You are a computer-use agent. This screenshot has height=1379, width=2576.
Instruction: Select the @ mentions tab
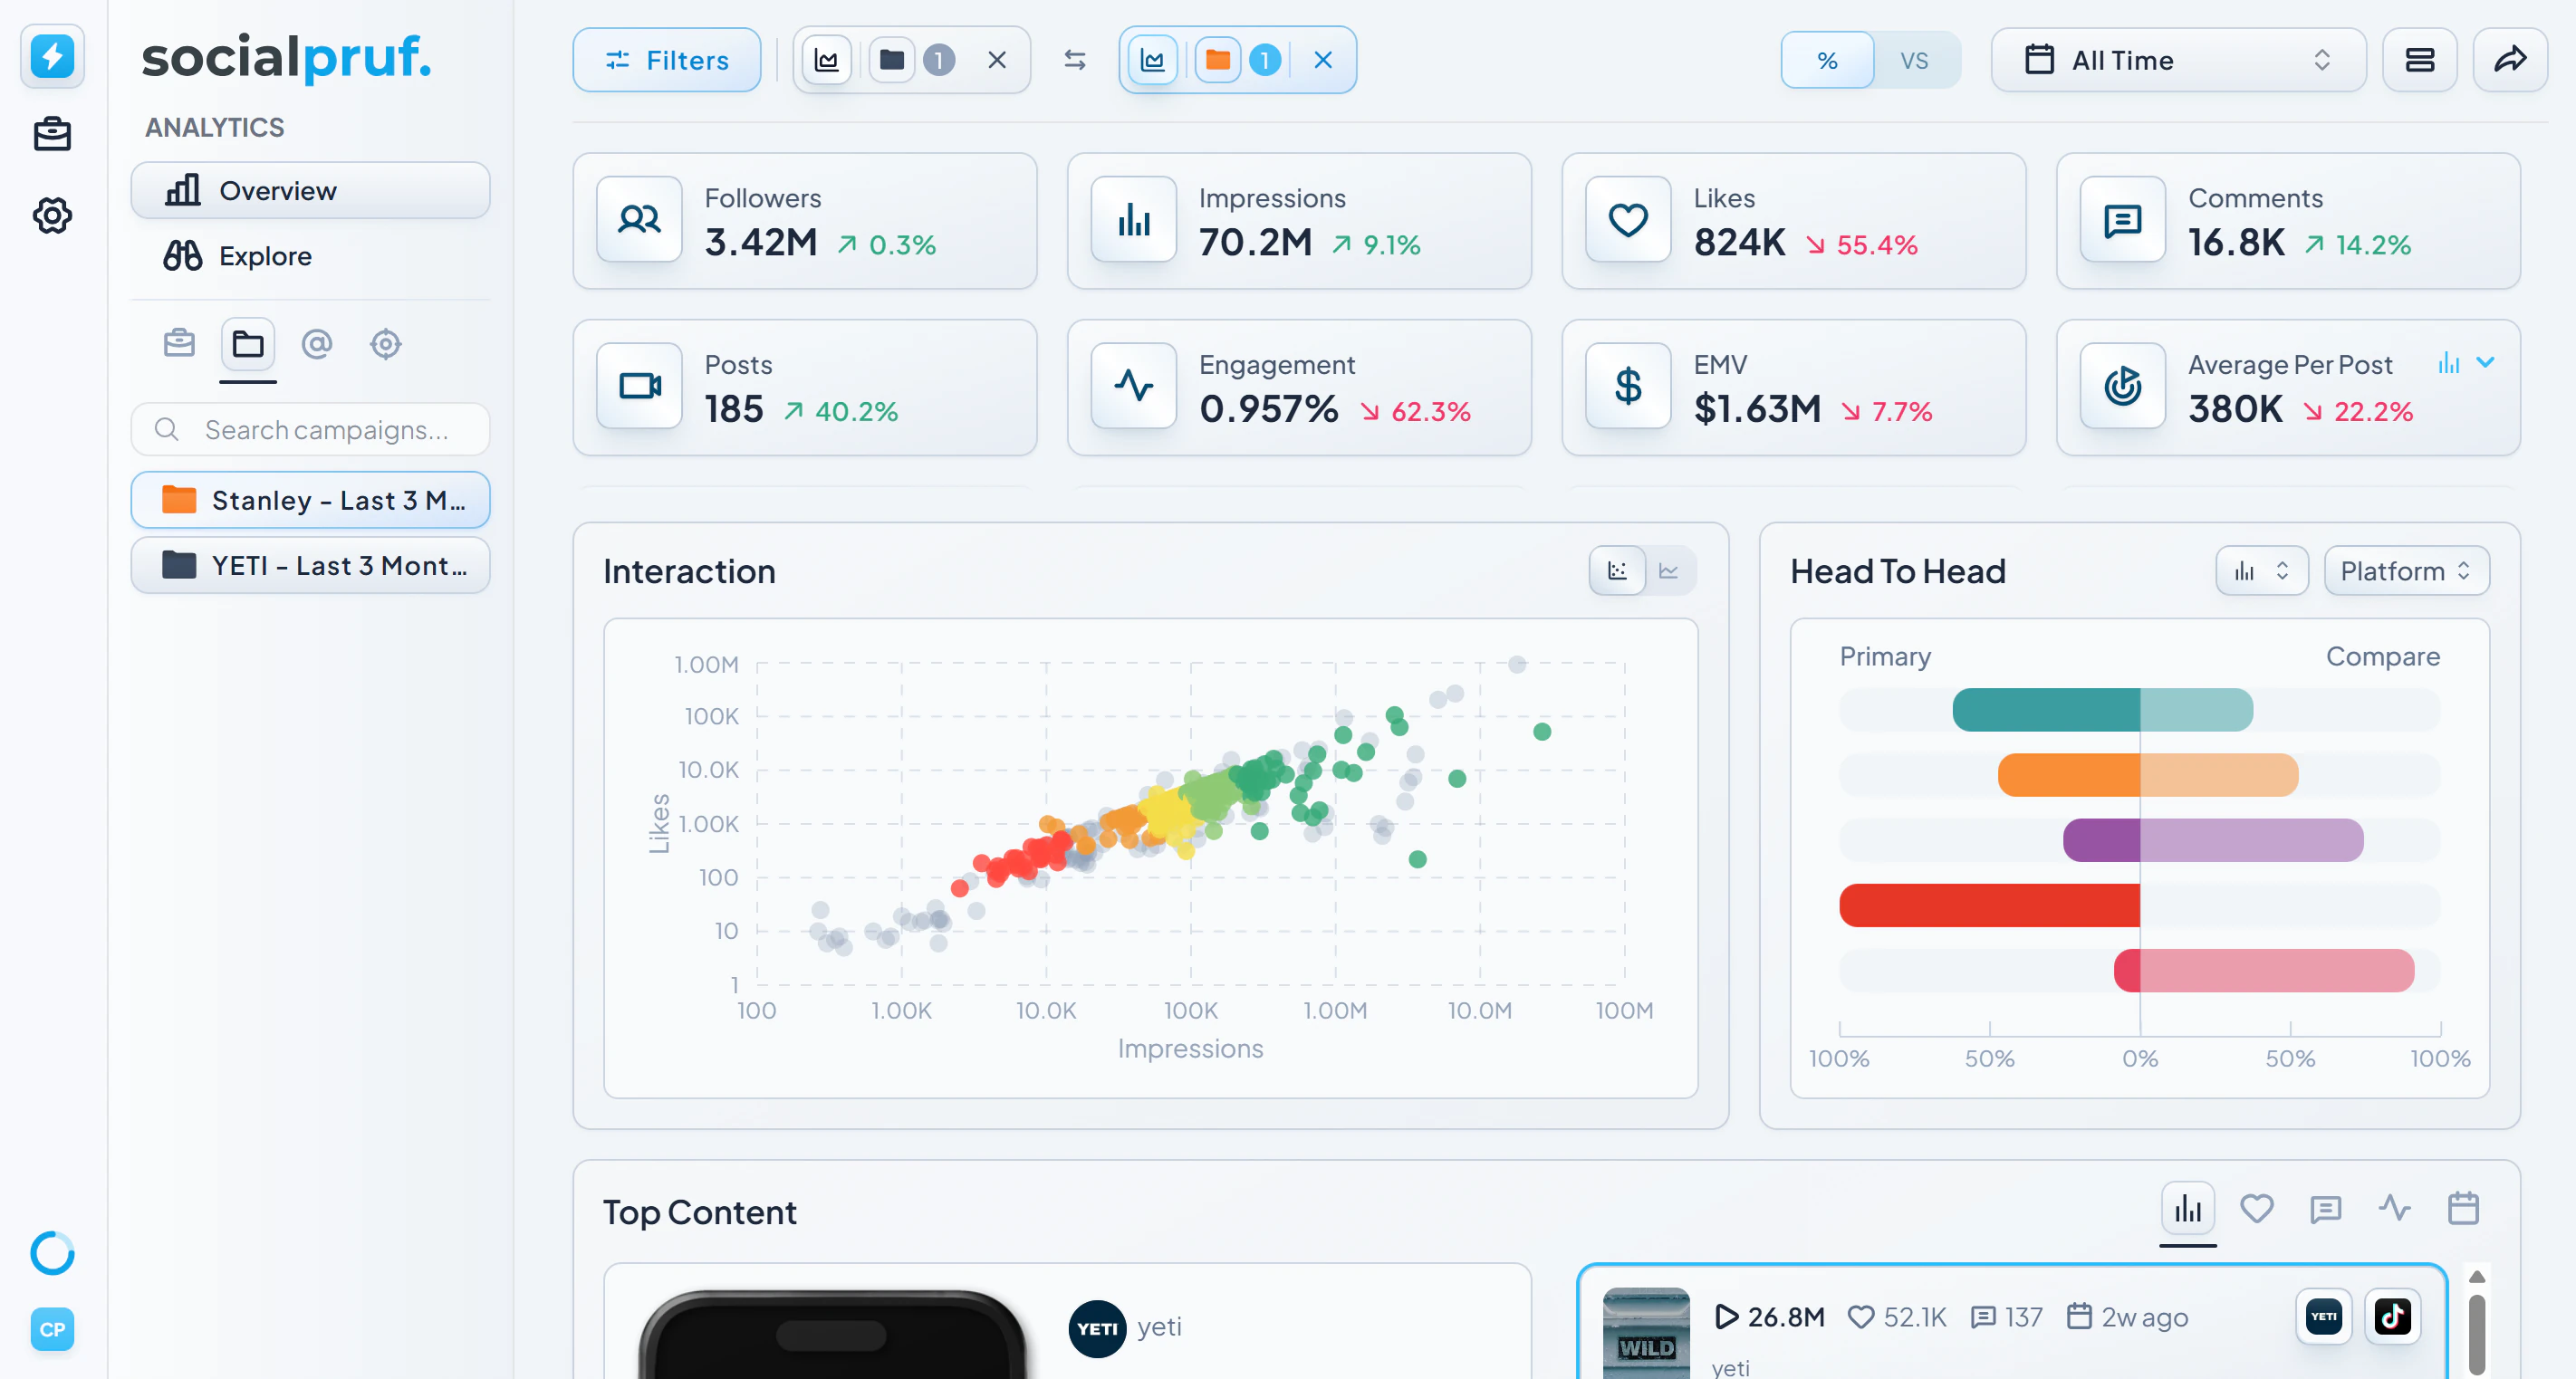point(317,344)
